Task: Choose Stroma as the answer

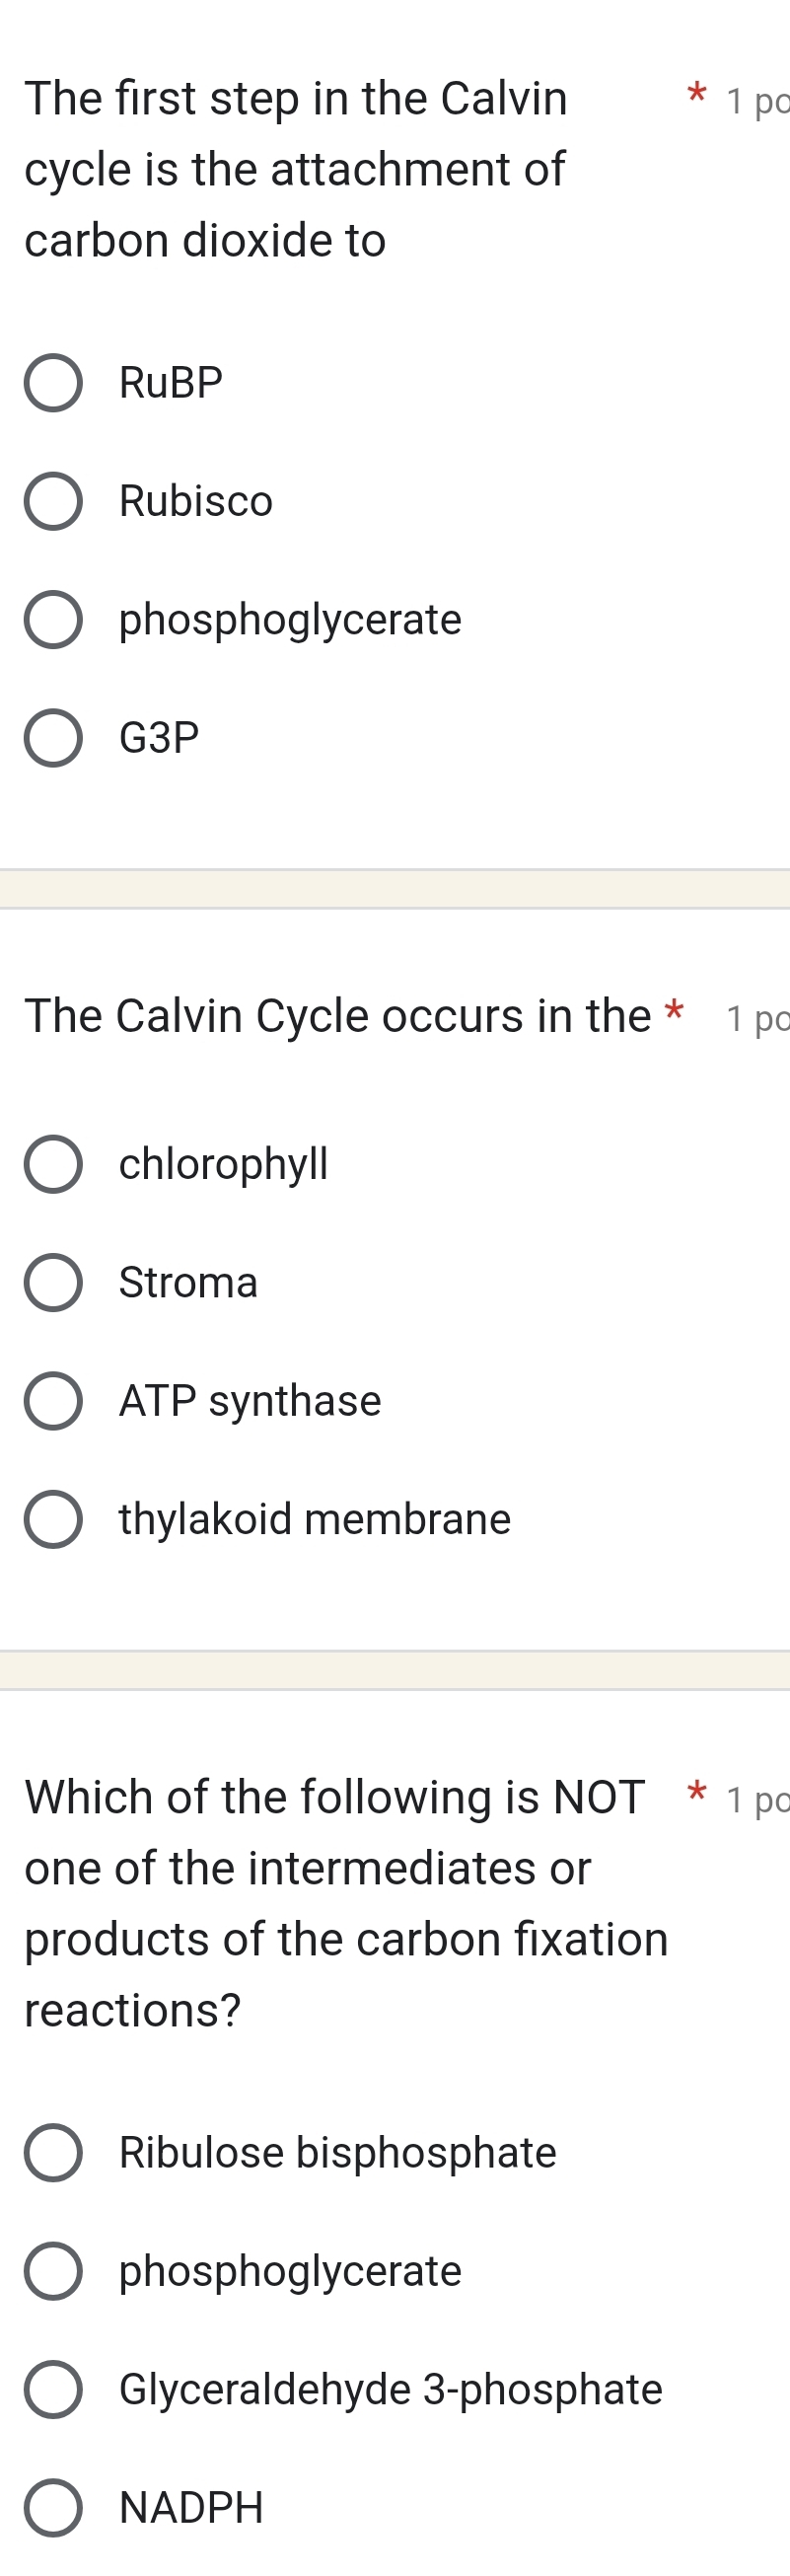Action: coord(55,1283)
